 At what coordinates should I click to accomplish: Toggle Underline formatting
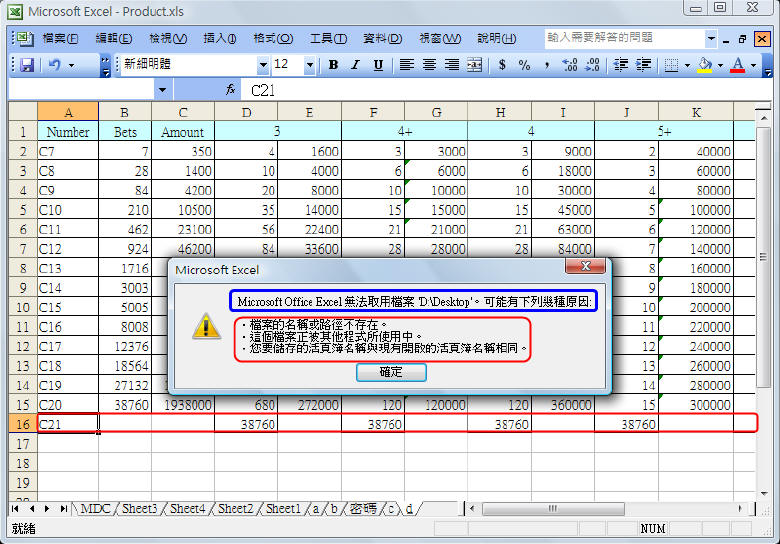click(378, 65)
